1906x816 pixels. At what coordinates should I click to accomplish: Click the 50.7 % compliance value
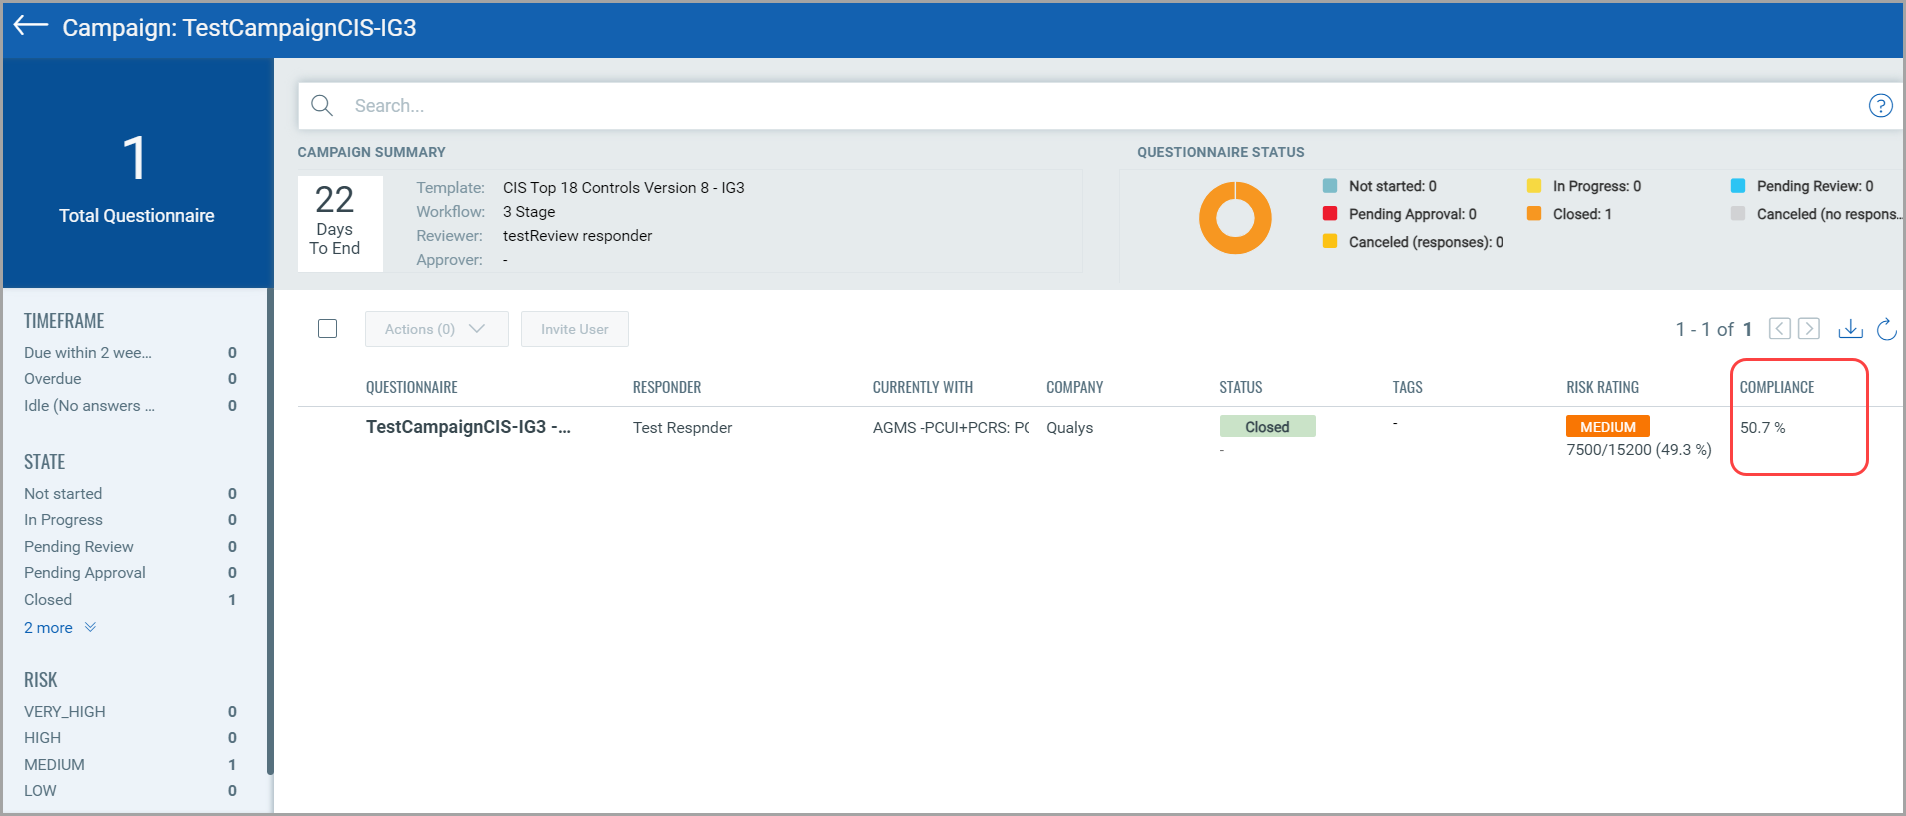(x=1762, y=428)
